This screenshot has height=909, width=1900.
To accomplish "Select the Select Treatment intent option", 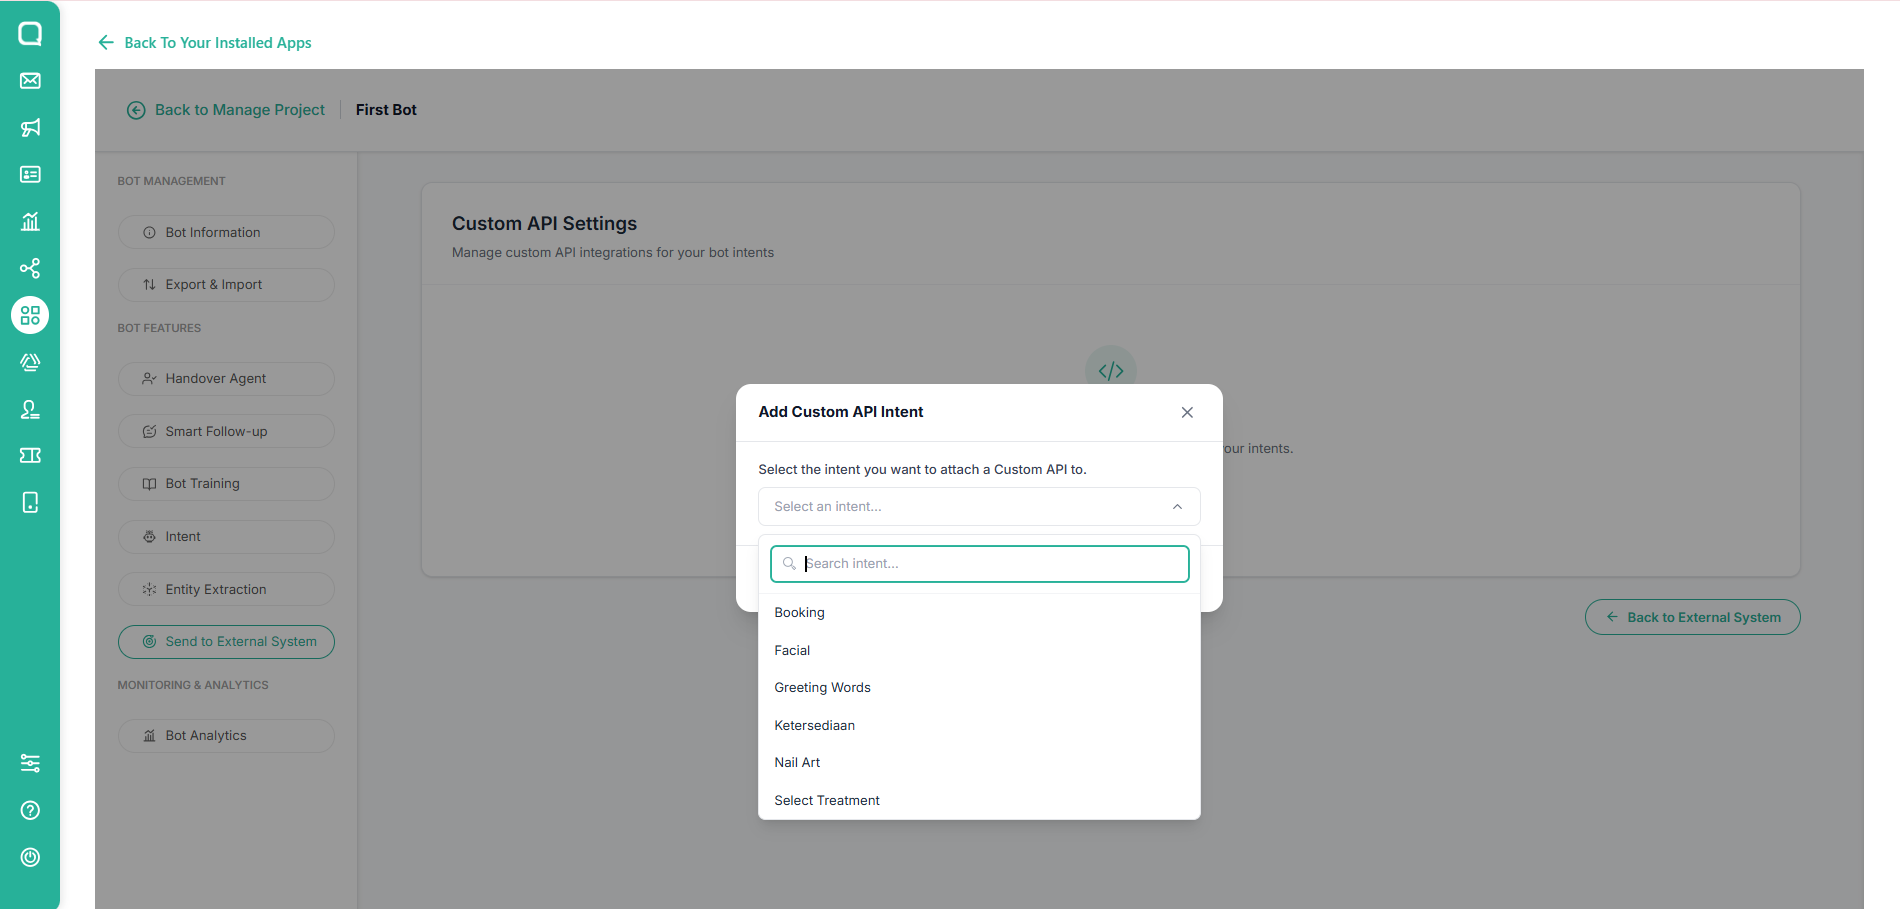I will [979, 800].
